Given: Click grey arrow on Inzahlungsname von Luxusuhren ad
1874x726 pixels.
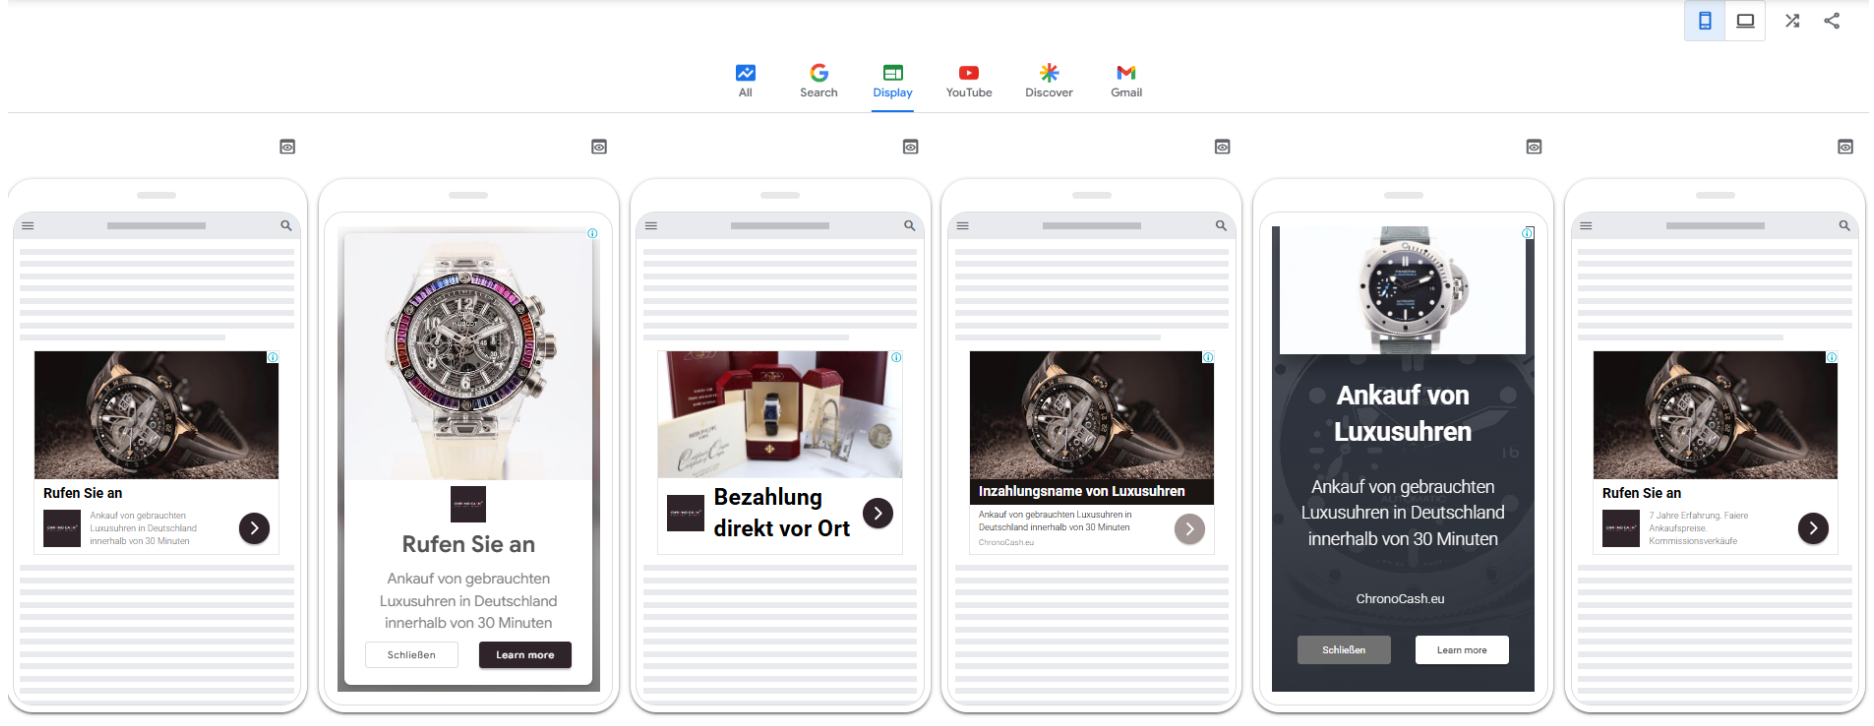Looking at the screenshot, I should point(1189,529).
